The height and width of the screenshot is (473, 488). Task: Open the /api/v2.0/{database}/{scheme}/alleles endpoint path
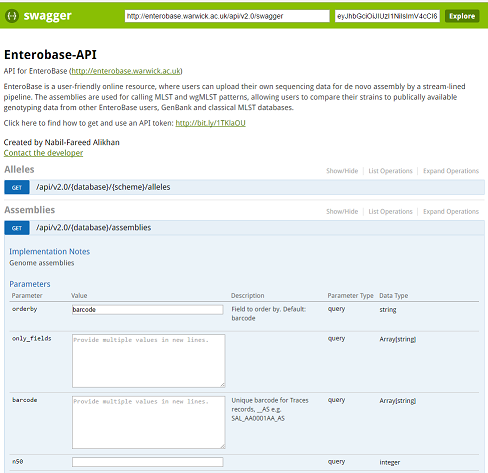(x=103, y=187)
